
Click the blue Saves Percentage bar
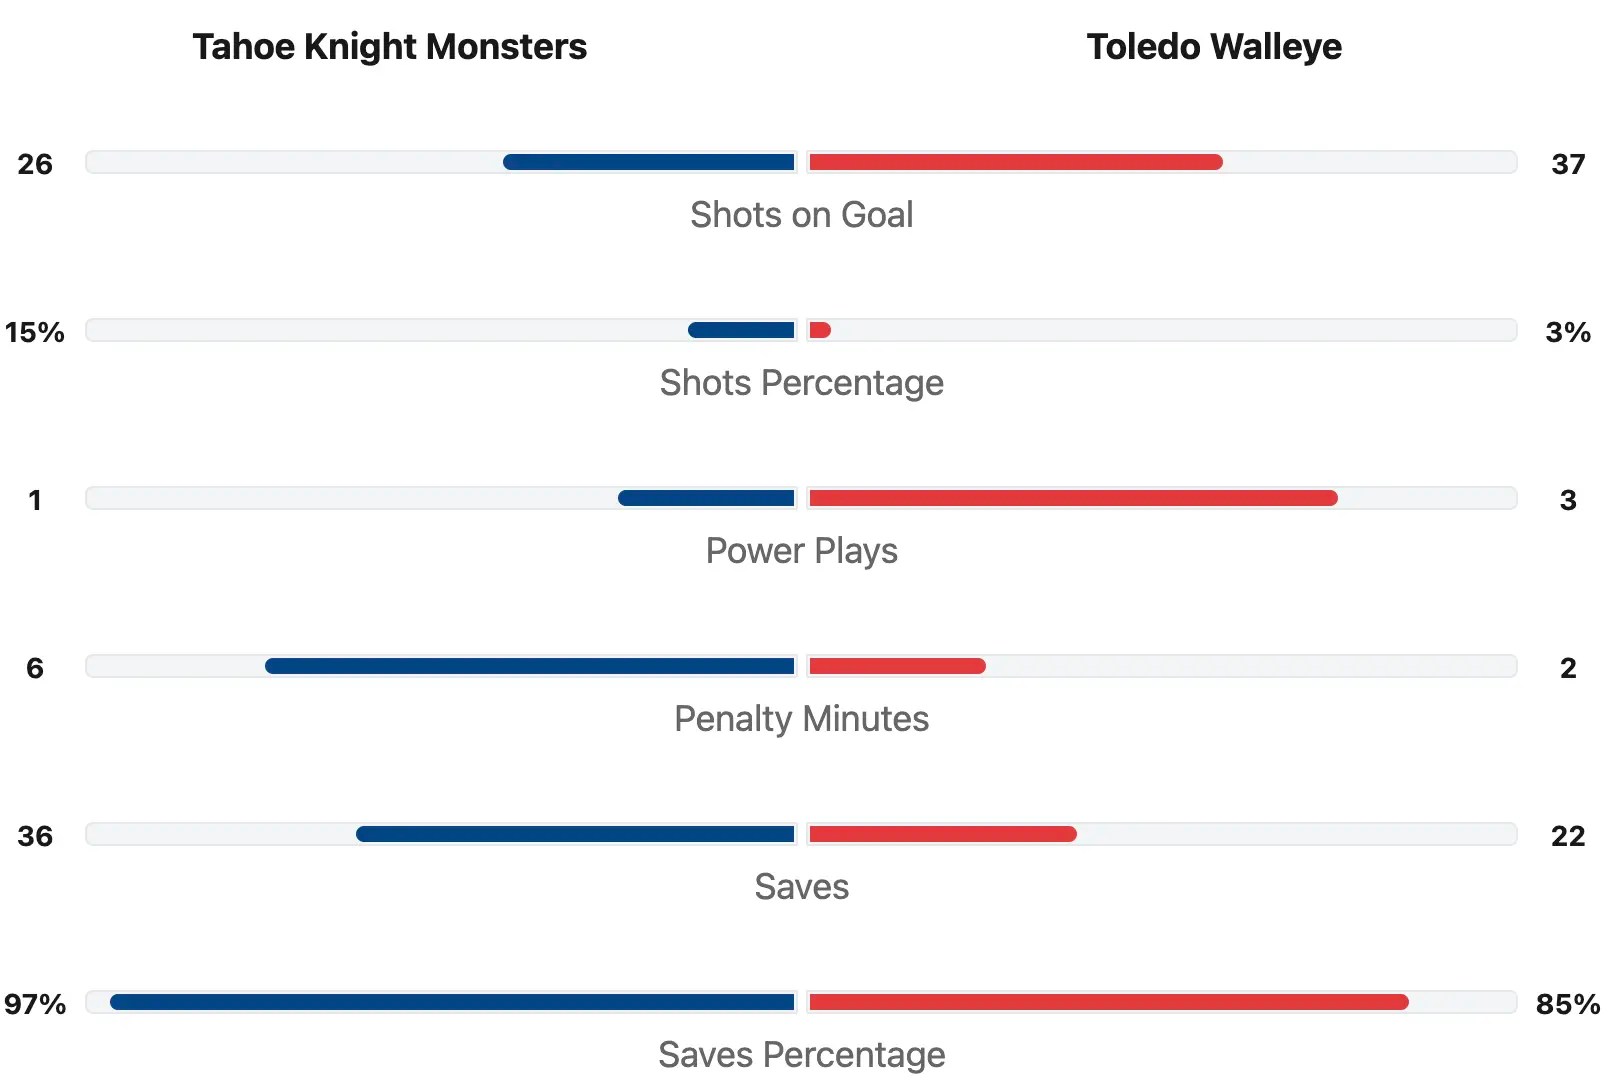[452, 1002]
